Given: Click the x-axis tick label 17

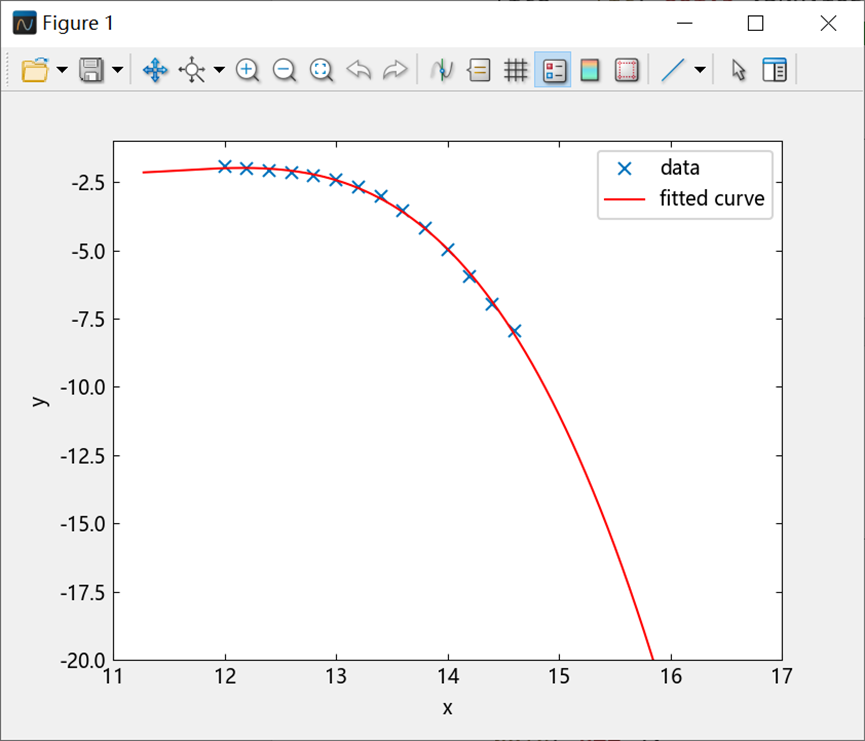Looking at the screenshot, I should [782, 676].
